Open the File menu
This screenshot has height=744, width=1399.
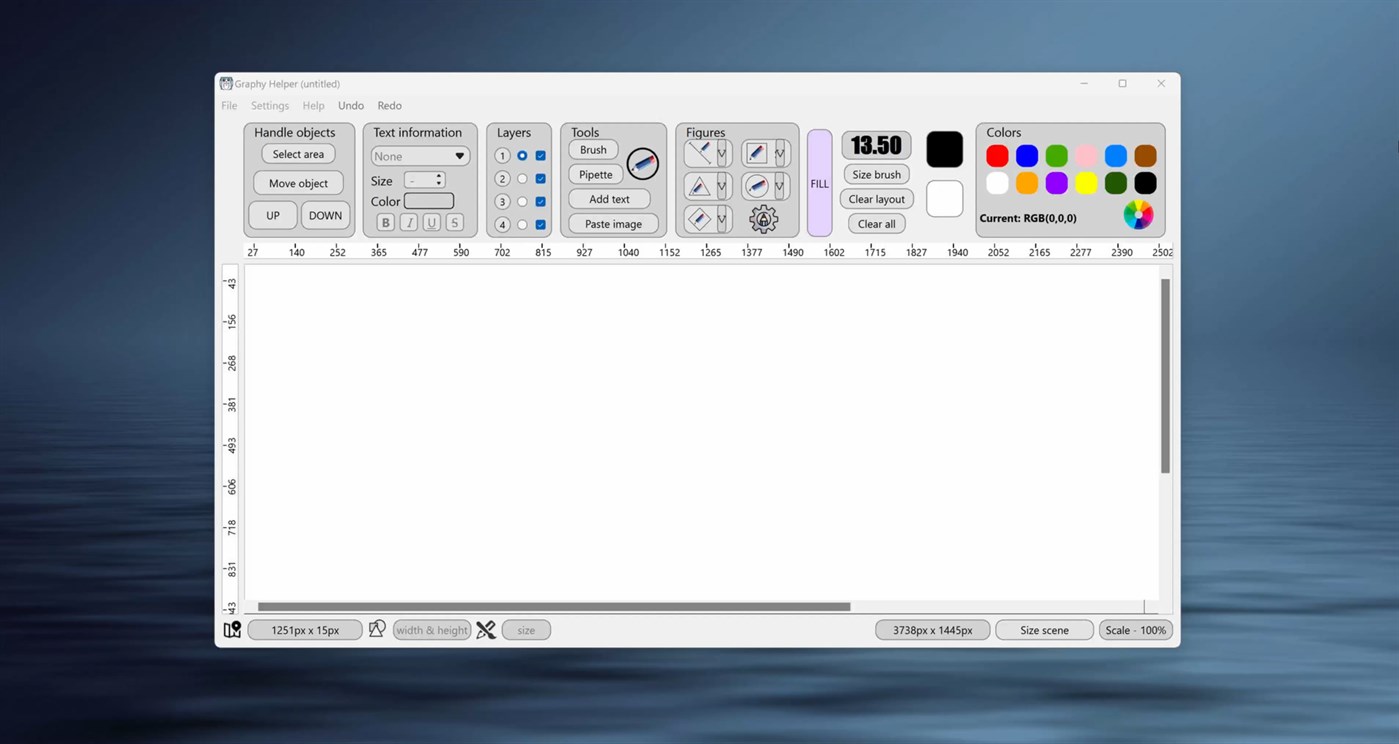click(x=229, y=105)
